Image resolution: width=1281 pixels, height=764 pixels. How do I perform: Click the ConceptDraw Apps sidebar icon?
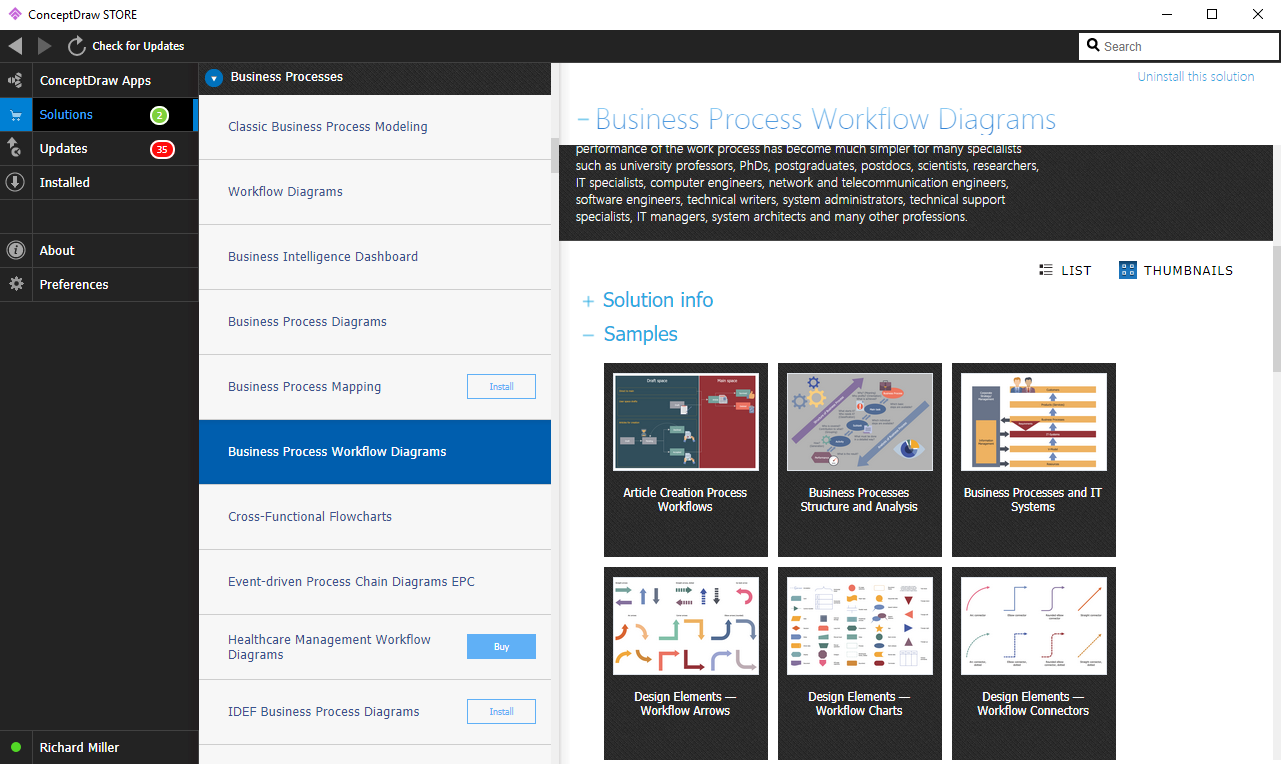pyautogui.click(x=15, y=80)
